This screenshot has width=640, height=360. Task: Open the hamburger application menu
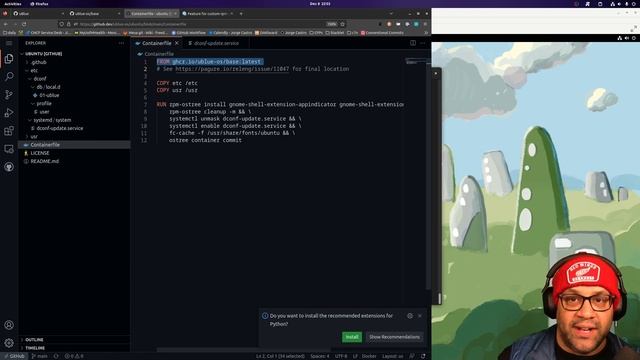9,43
